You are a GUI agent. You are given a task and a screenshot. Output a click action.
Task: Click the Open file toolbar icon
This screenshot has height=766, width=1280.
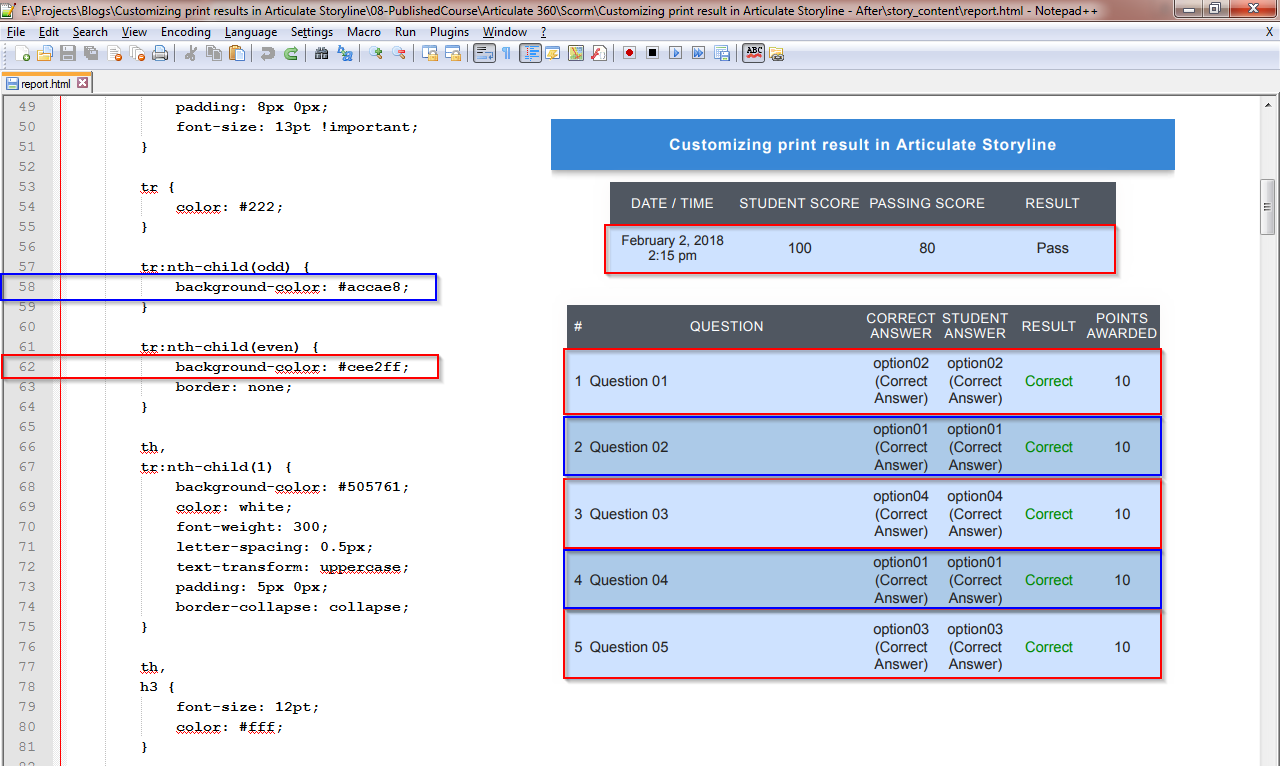tap(45, 53)
